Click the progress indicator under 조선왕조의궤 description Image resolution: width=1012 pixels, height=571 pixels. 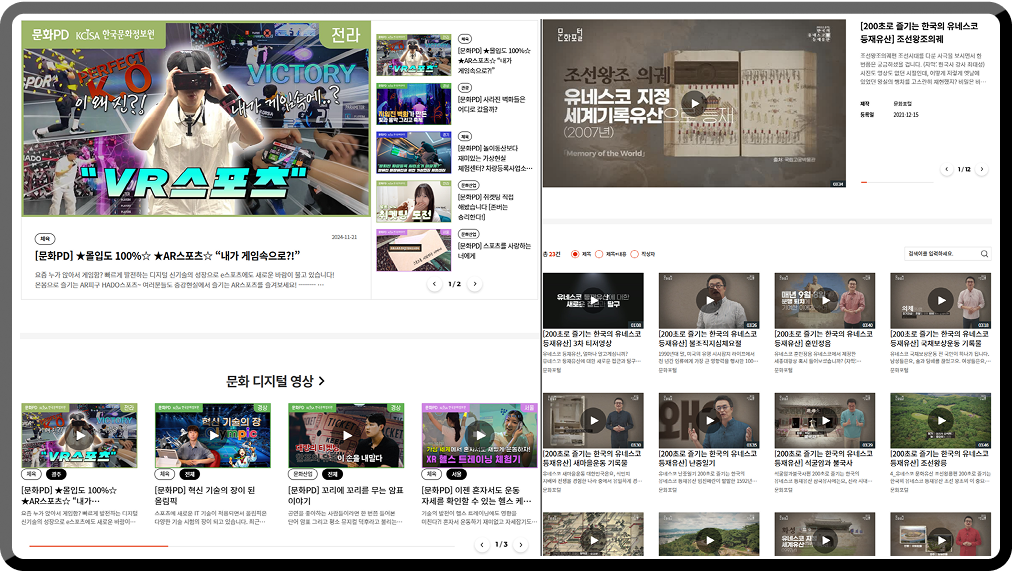point(864,183)
